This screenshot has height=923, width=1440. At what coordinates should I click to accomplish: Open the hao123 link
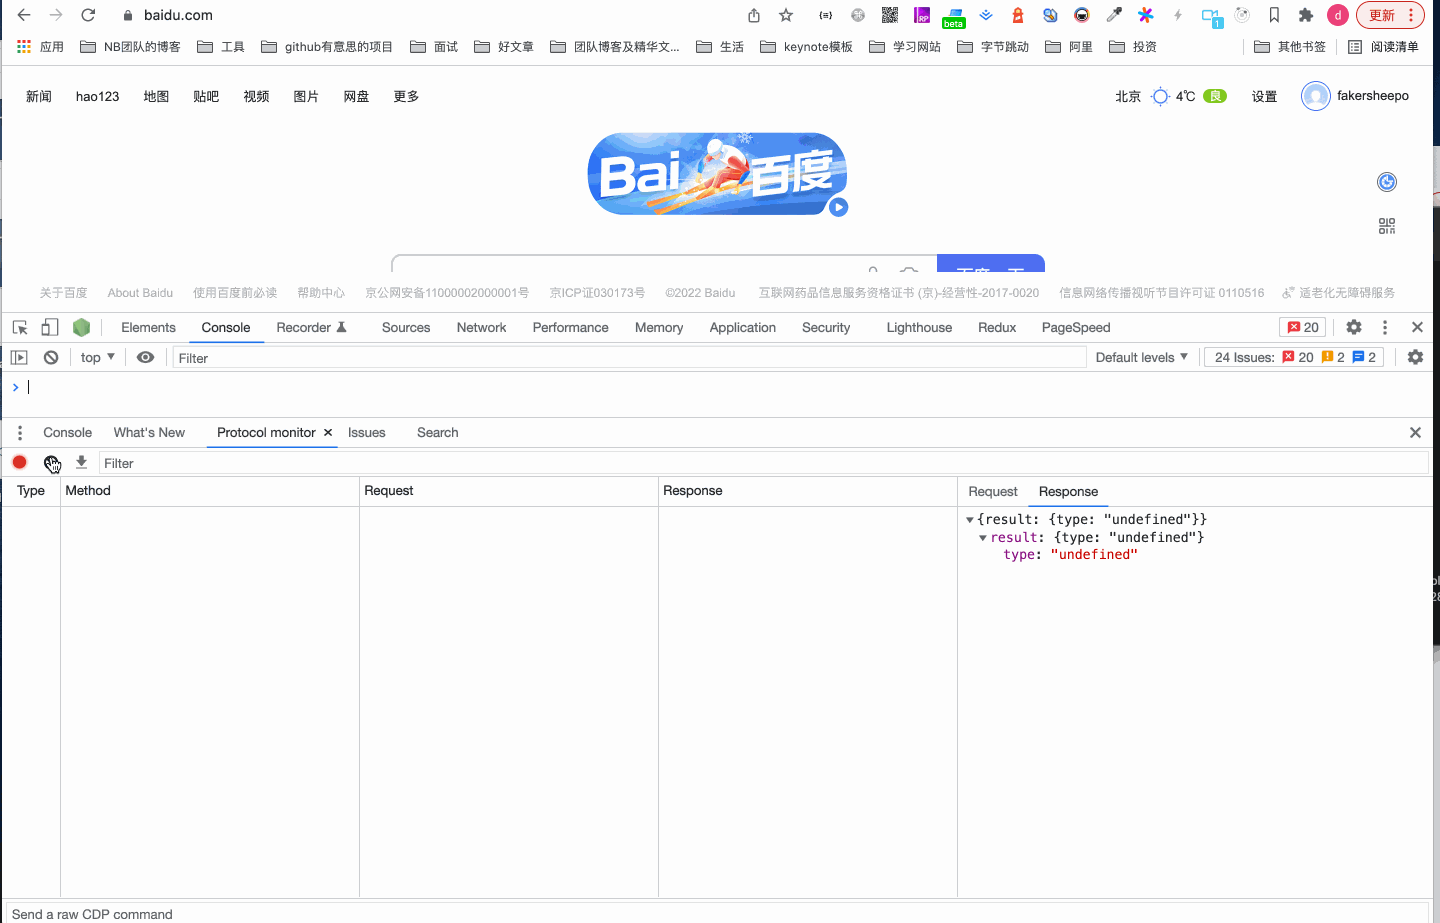tap(97, 96)
